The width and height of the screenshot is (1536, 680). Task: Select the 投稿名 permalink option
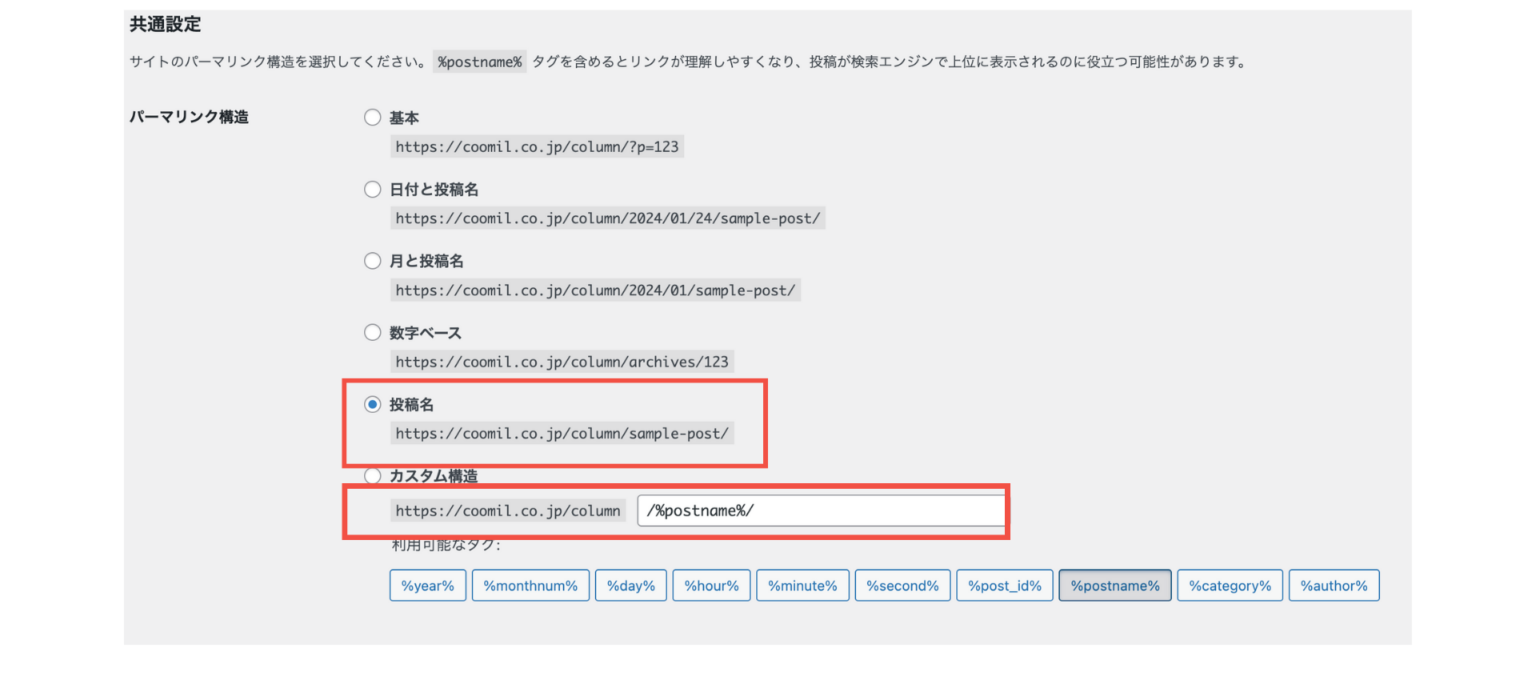[x=372, y=404]
